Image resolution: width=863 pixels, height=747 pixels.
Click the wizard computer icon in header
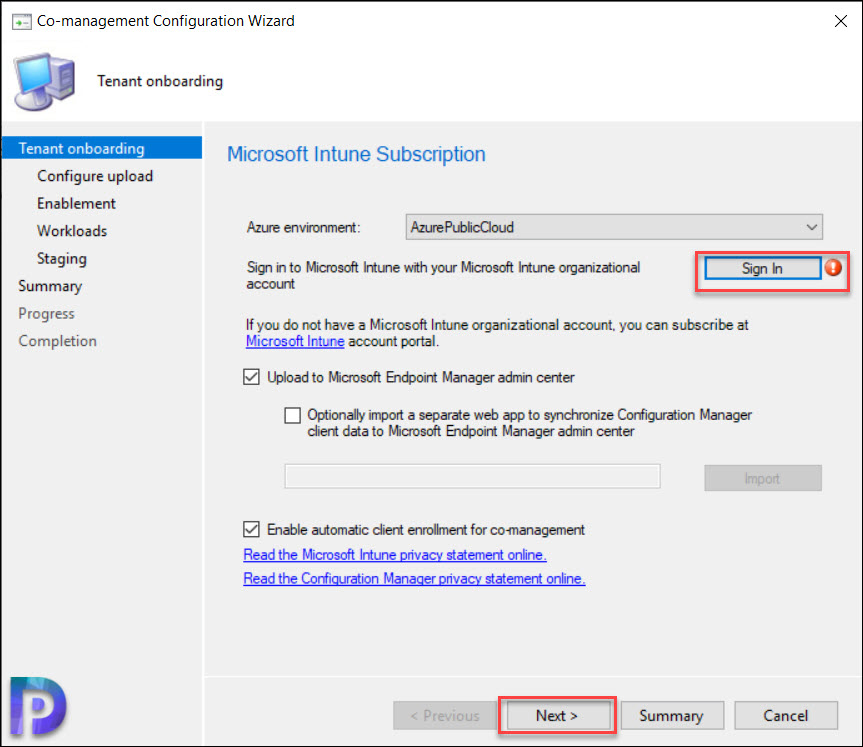44,81
